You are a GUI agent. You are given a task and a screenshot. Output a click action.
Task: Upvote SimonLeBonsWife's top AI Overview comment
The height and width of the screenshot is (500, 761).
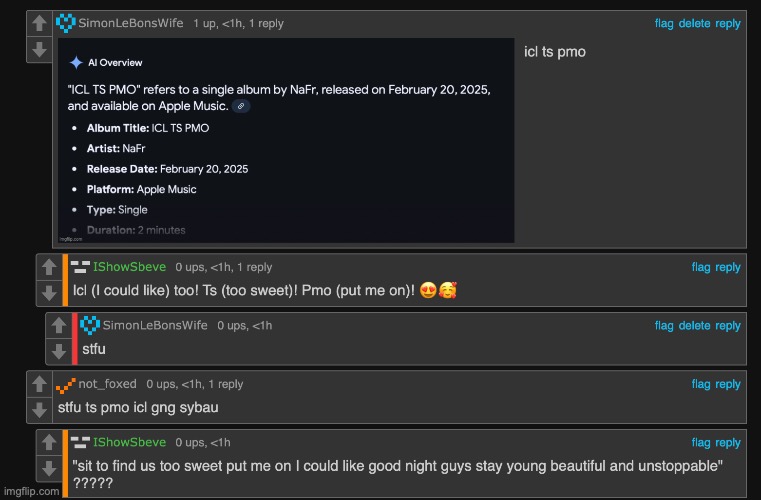tap(38, 23)
